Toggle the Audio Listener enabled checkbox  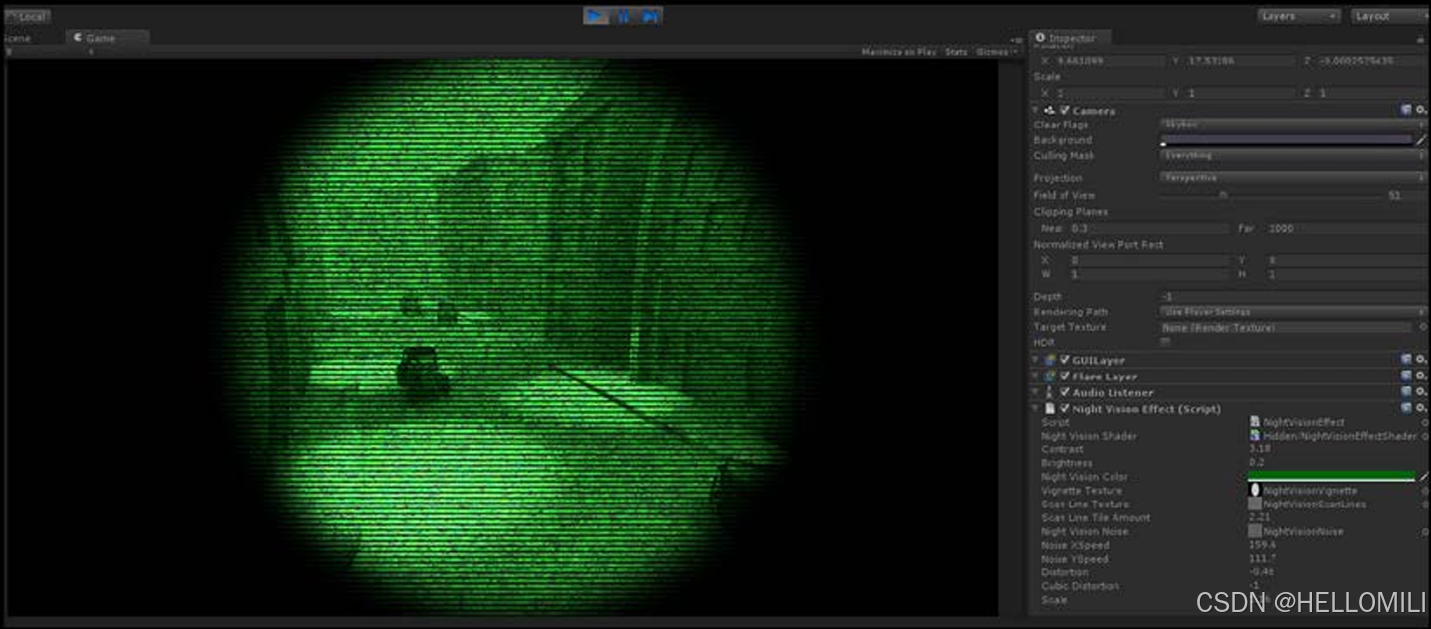[x=1065, y=392]
